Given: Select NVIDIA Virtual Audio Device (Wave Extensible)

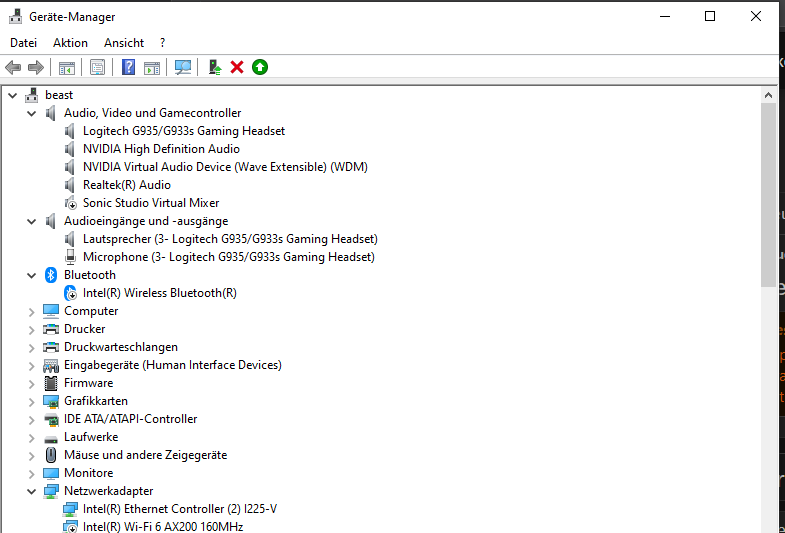Looking at the screenshot, I should (x=225, y=167).
